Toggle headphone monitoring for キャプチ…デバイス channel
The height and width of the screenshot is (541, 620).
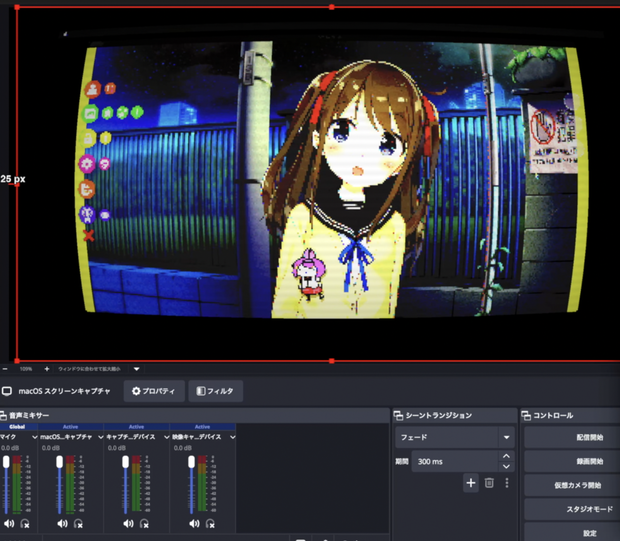click(144, 524)
